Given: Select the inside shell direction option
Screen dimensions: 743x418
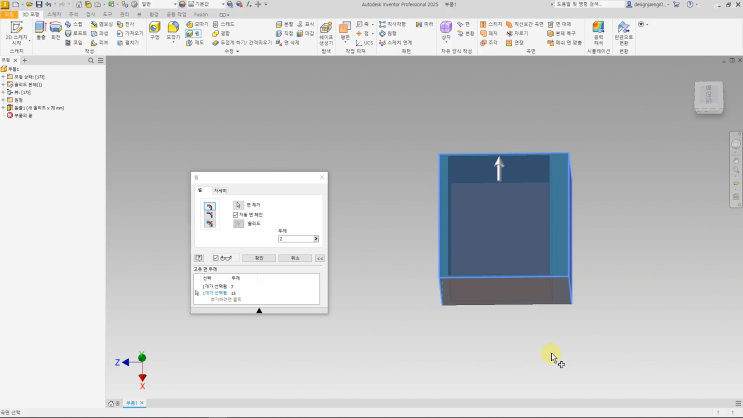Looking at the screenshot, I should (x=209, y=206).
